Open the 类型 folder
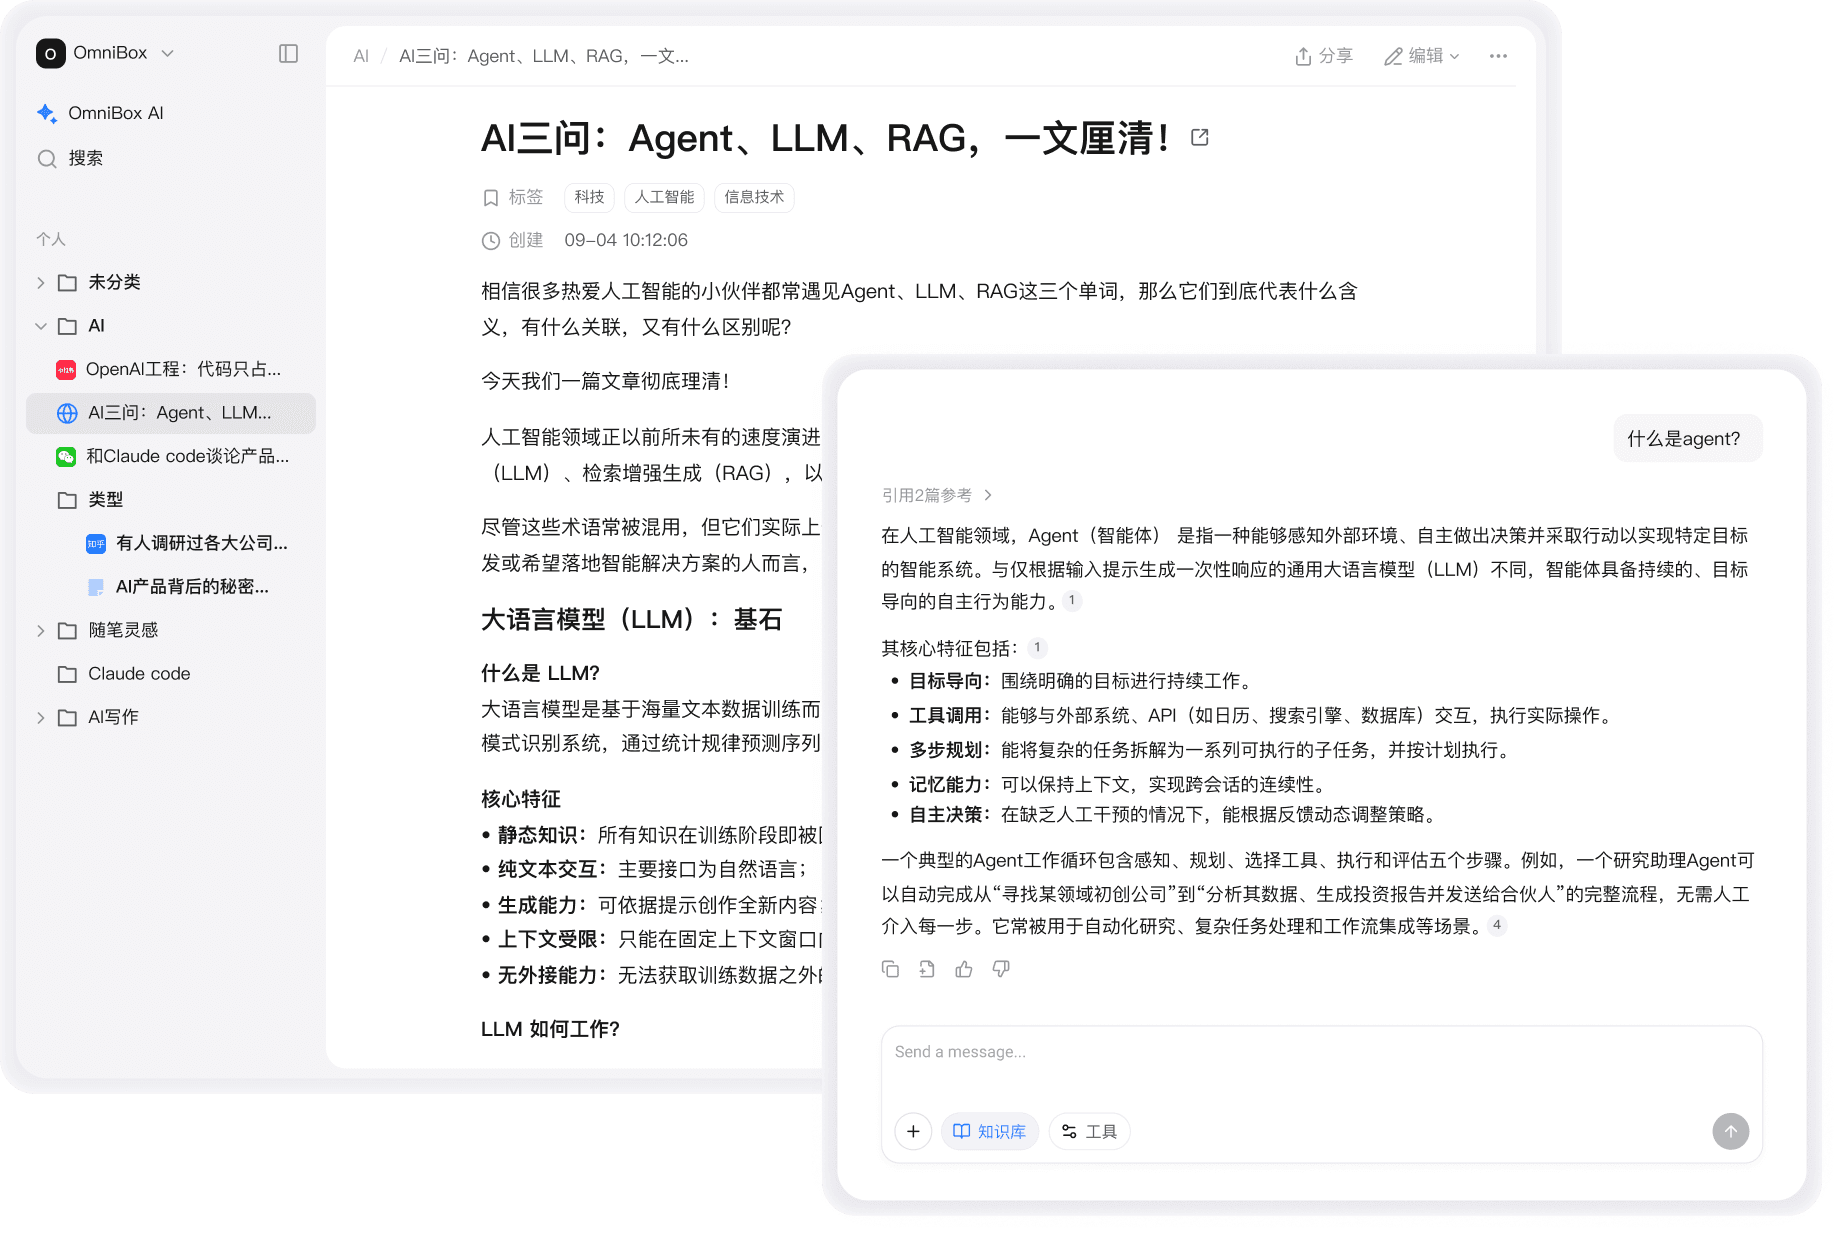1846x1239 pixels. click(x=171, y=500)
